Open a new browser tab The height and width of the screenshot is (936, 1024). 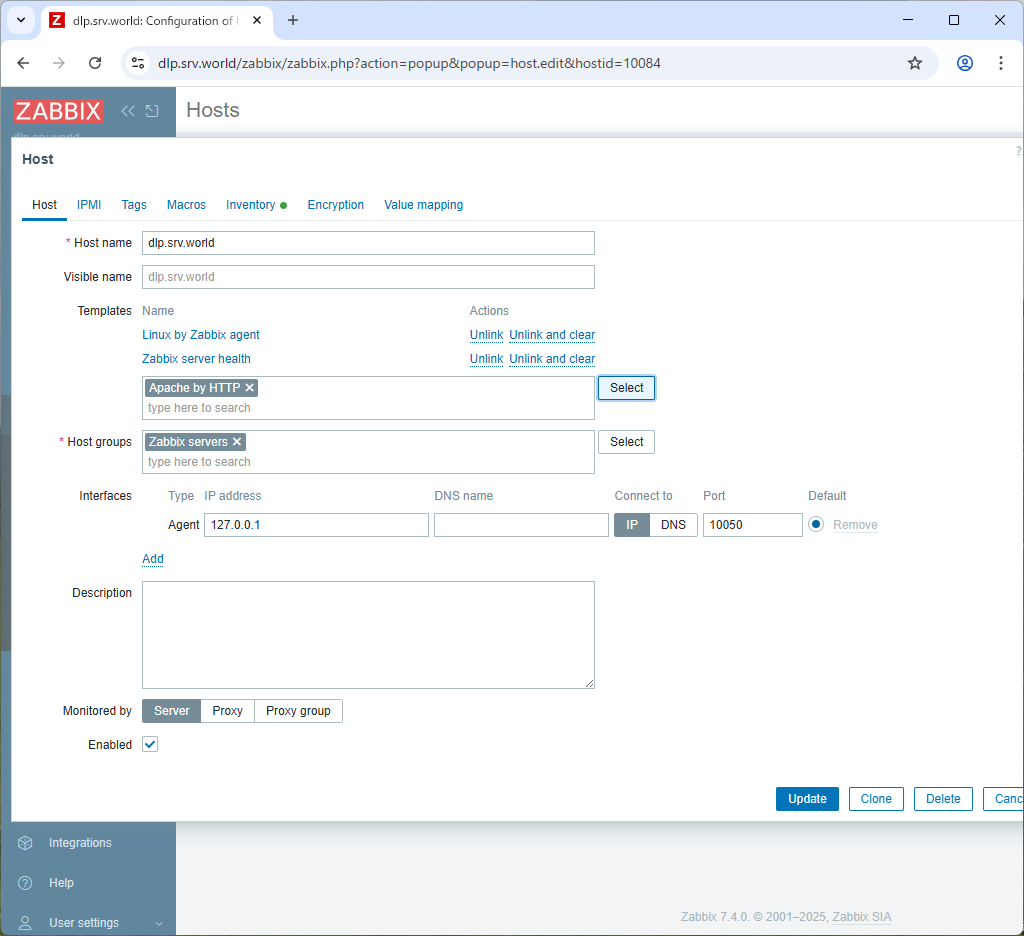(x=293, y=20)
